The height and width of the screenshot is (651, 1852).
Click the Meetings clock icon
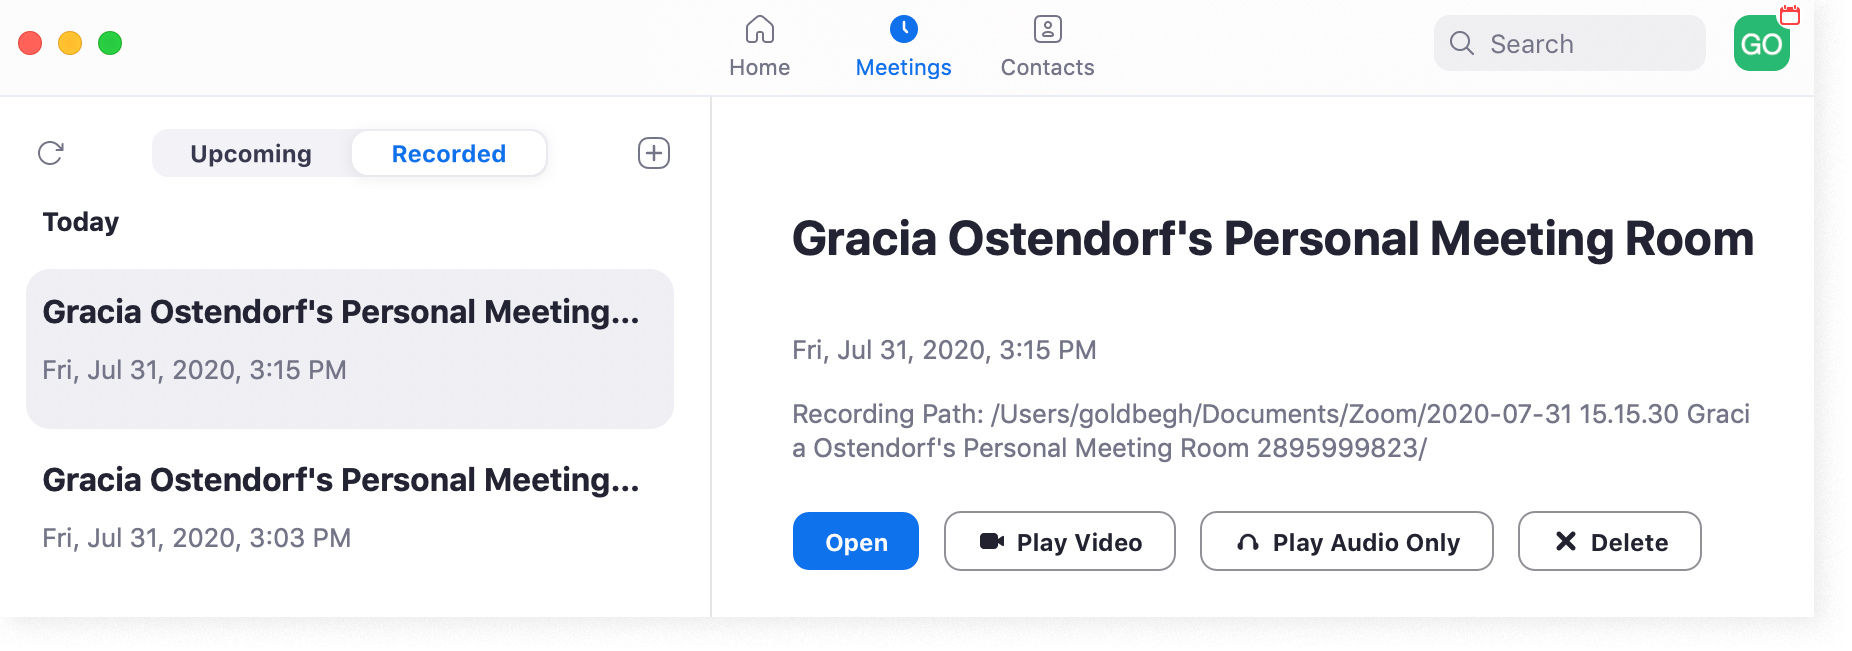point(904,29)
